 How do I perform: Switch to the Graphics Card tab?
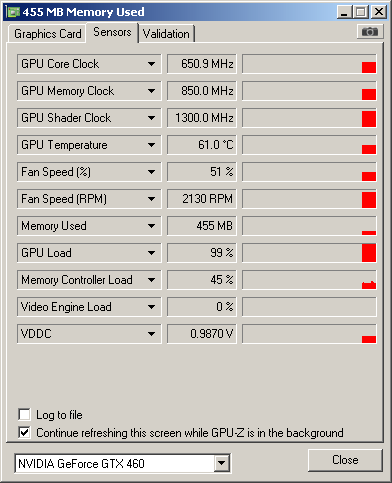(x=48, y=34)
